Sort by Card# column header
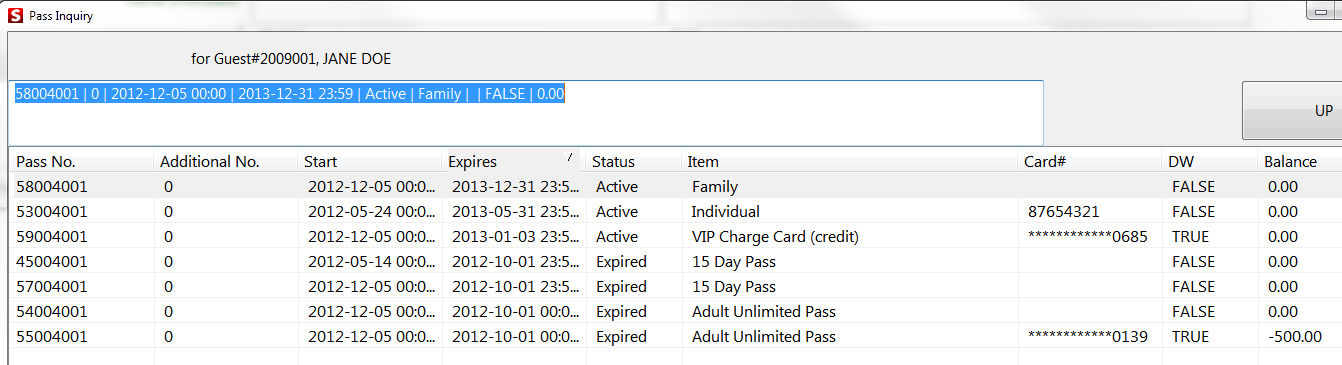Image resolution: width=1342 pixels, height=365 pixels. click(x=1090, y=161)
